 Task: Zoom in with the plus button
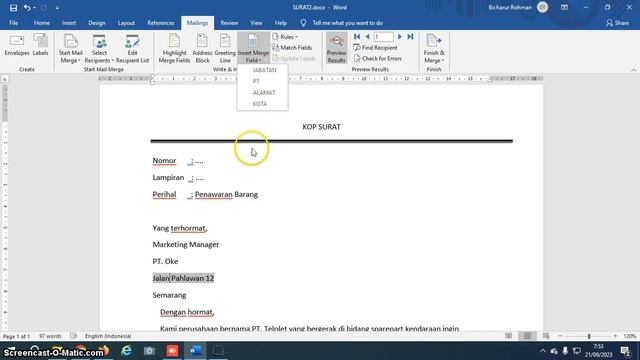point(615,336)
